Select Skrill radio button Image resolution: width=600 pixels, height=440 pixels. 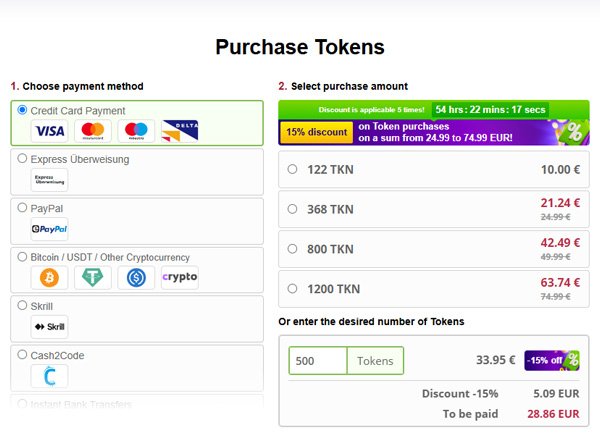(22, 305)
